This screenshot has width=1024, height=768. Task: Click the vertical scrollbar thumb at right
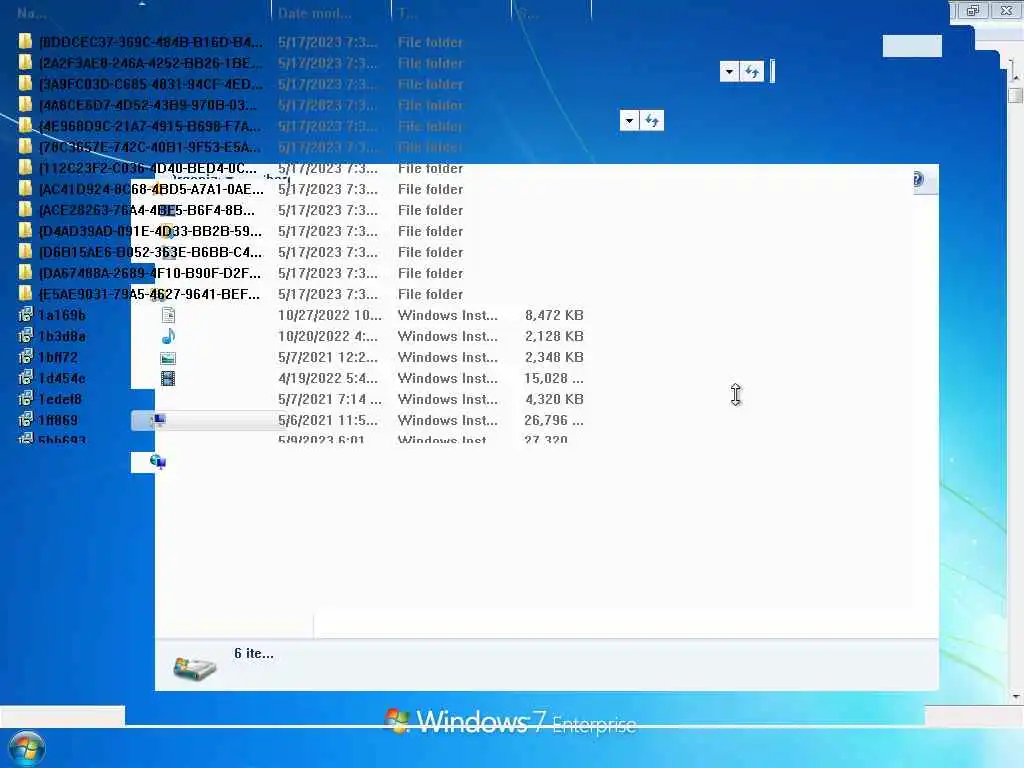click(1015, 95)
